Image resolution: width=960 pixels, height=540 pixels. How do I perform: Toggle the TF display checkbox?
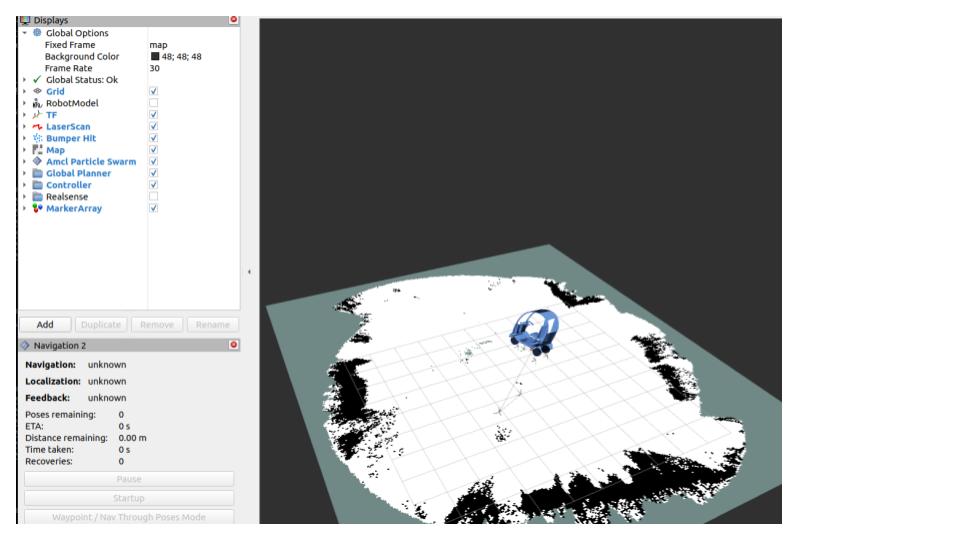(154, 114)
